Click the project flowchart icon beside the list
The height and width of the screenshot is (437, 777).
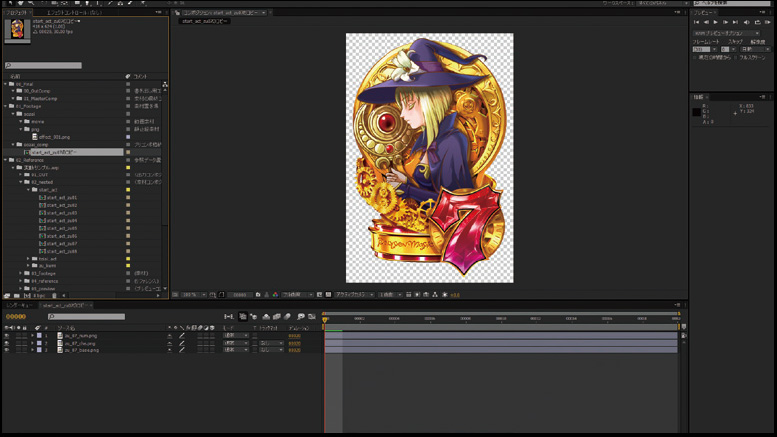tap(165, 84)
